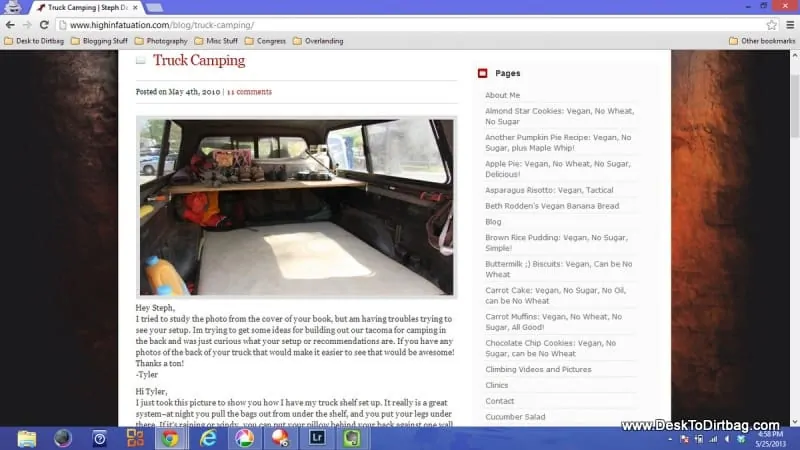The image size is (800, 450).
Task: Open the 11 comments link
Action: tap(249, 92)
